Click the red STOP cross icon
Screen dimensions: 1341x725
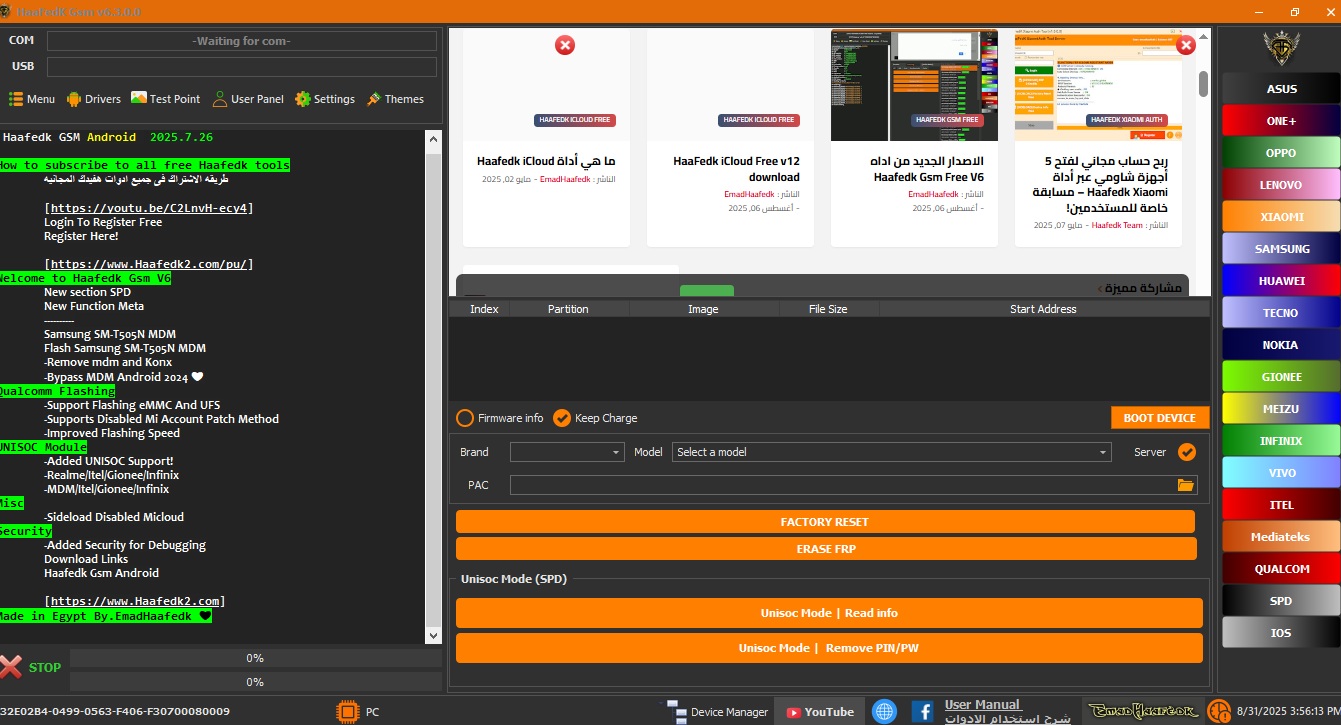[11, 667]
